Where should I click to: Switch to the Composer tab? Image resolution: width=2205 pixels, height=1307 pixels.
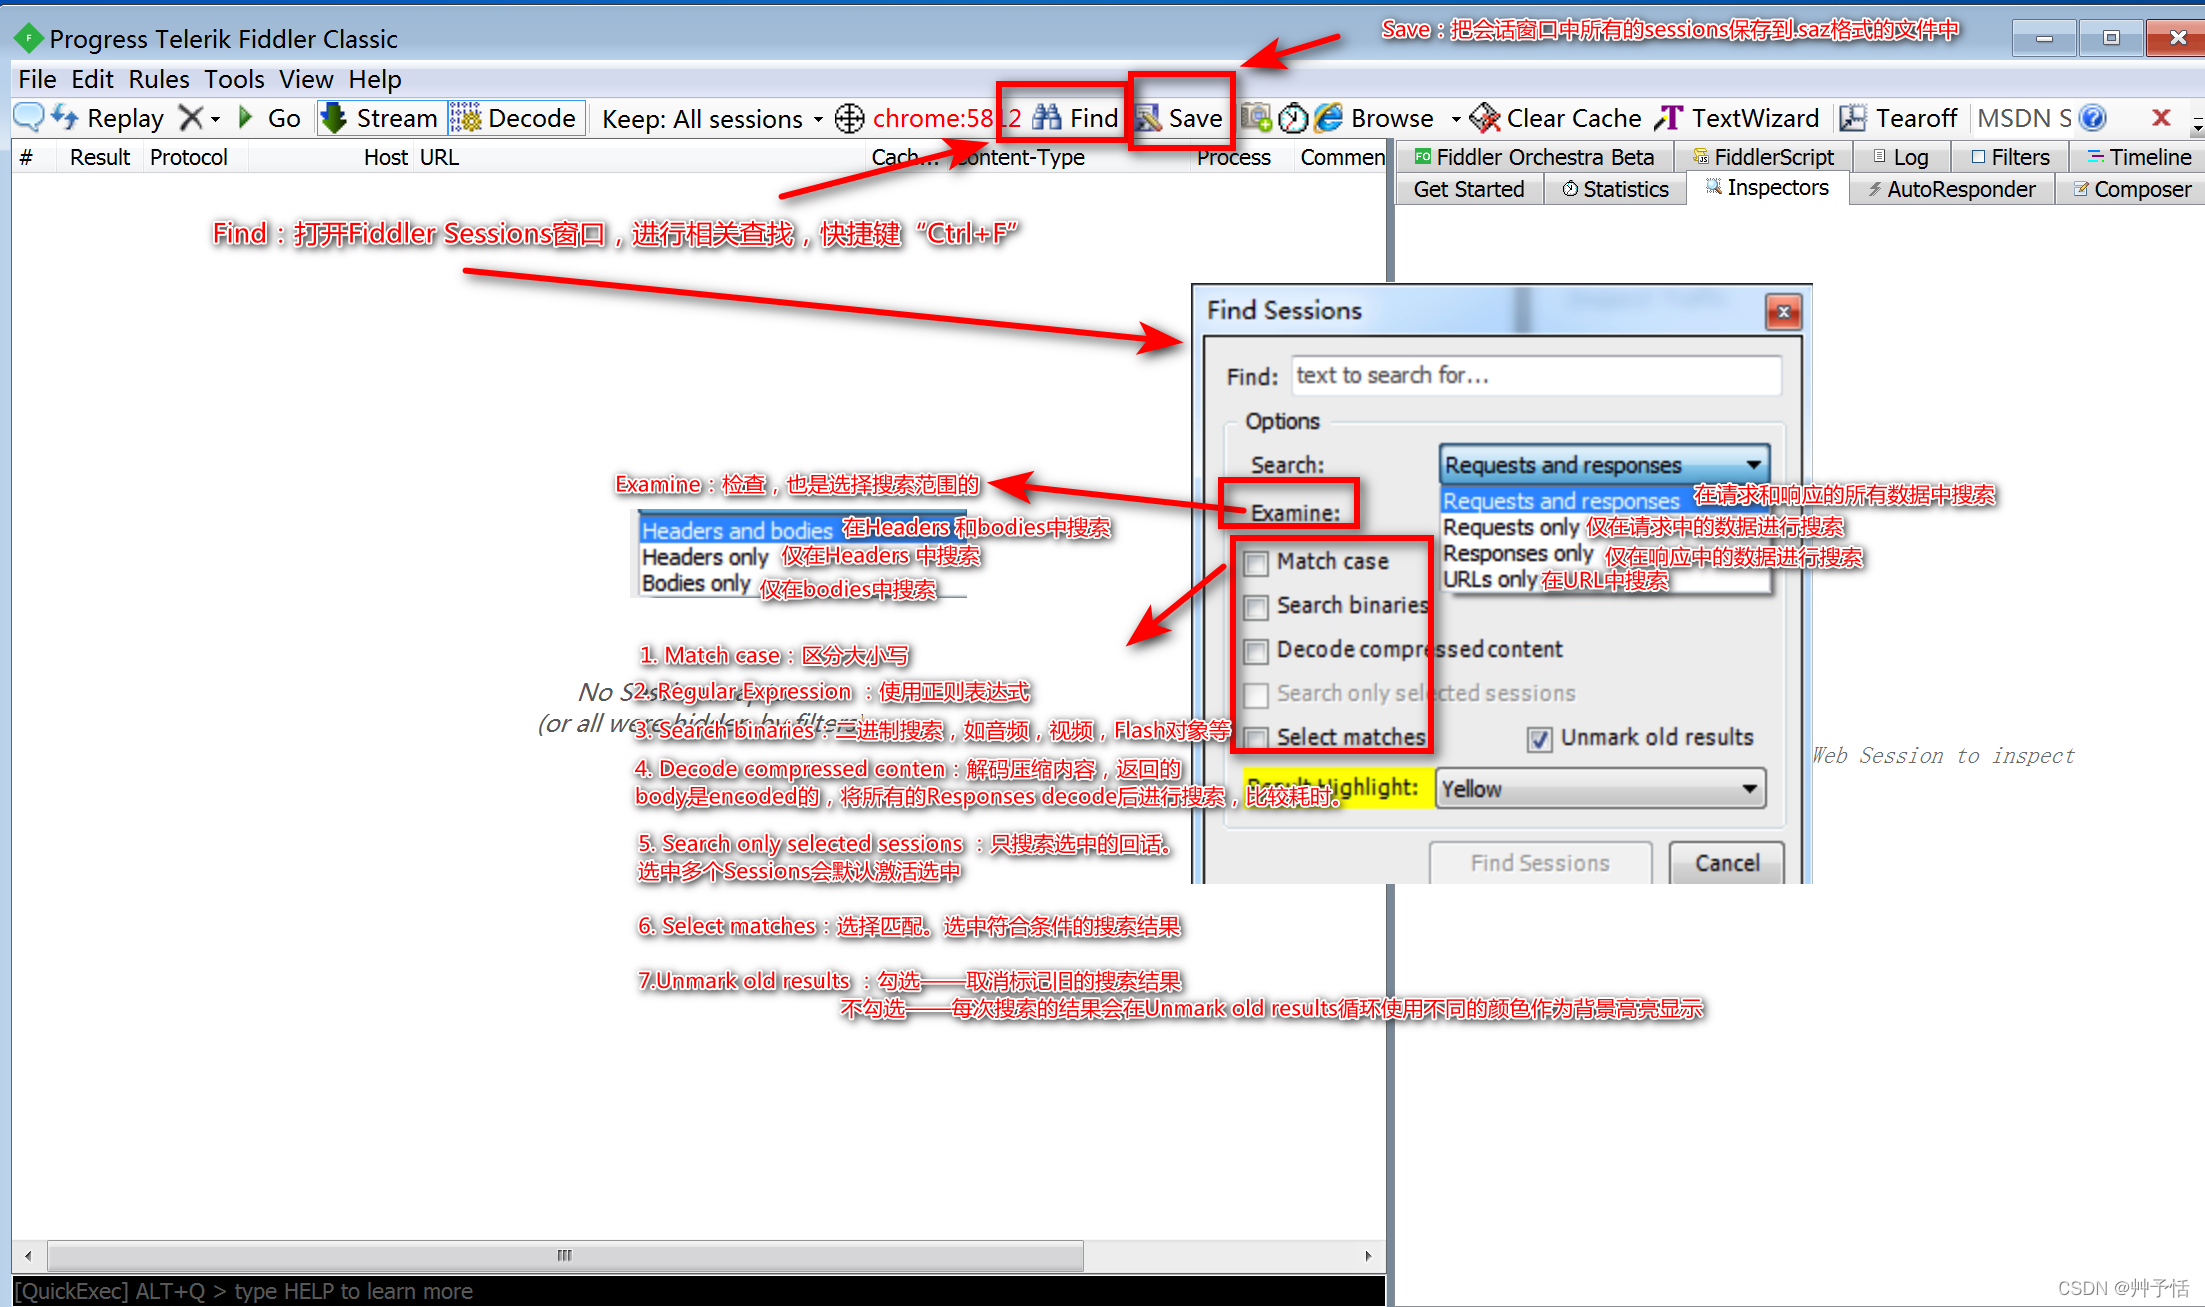click(2132, 189)
